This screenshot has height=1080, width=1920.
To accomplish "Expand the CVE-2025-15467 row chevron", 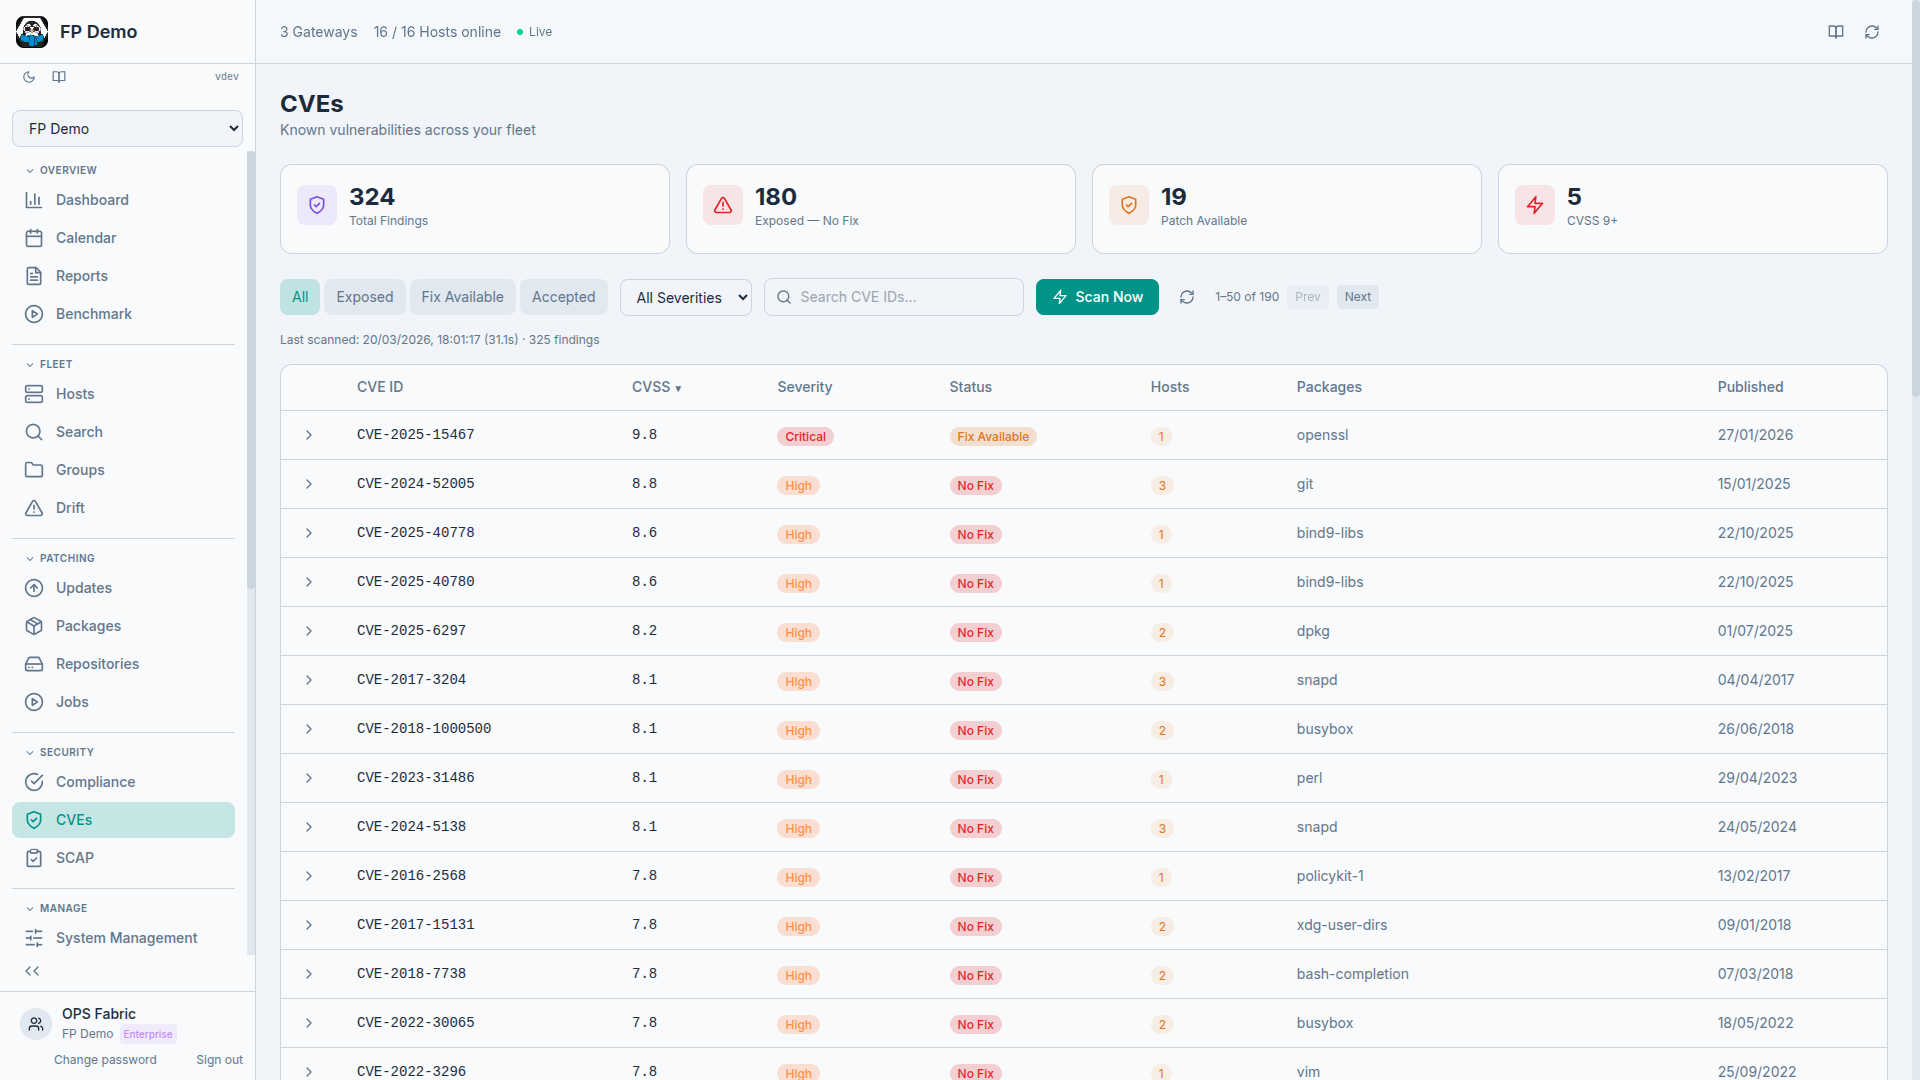I will (x=308, y=435).
